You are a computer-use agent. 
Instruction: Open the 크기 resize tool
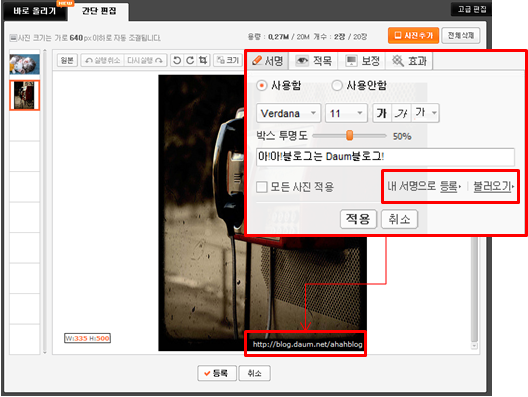coord(228,60)
